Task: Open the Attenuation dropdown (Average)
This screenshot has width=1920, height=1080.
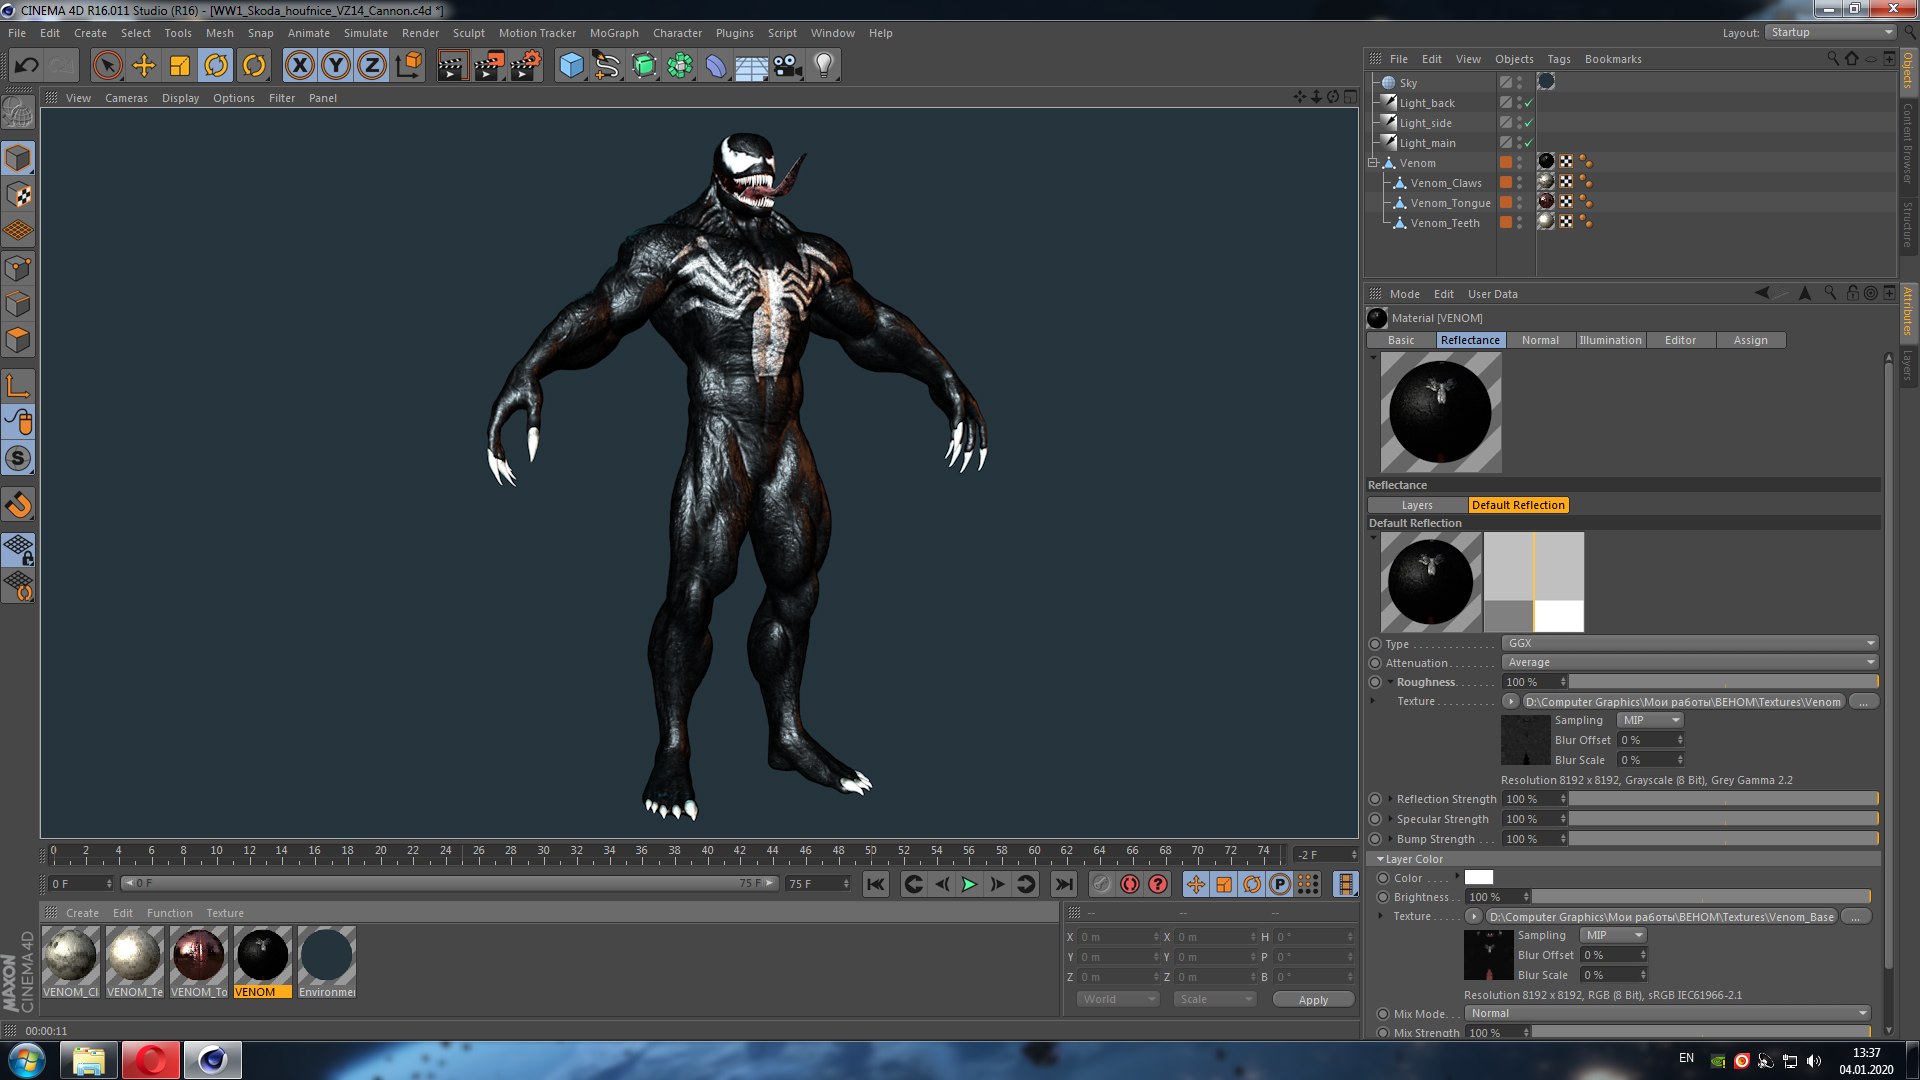Action: click(1690, 662)
